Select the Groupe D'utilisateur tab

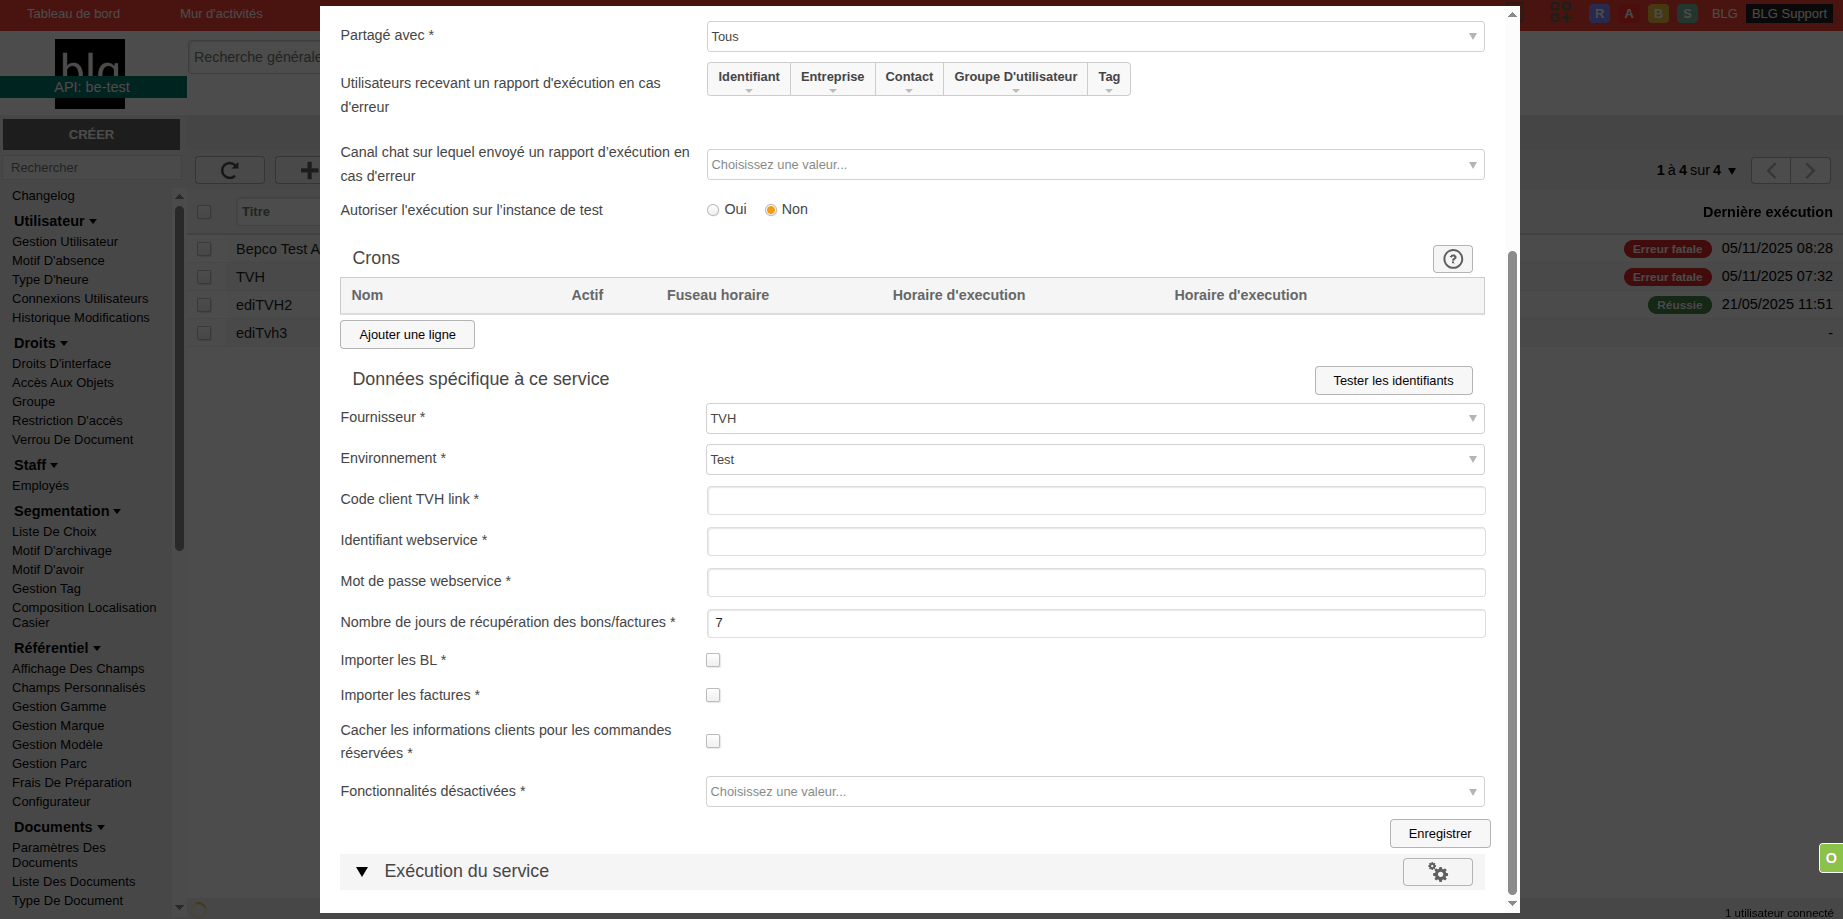[x=1015, y=78]
